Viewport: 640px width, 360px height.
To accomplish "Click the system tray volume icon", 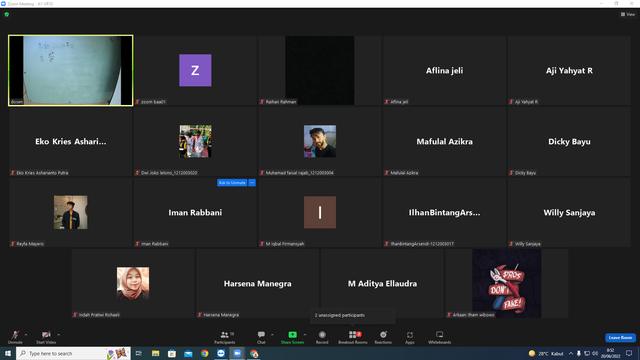I will tap(595, 353).
